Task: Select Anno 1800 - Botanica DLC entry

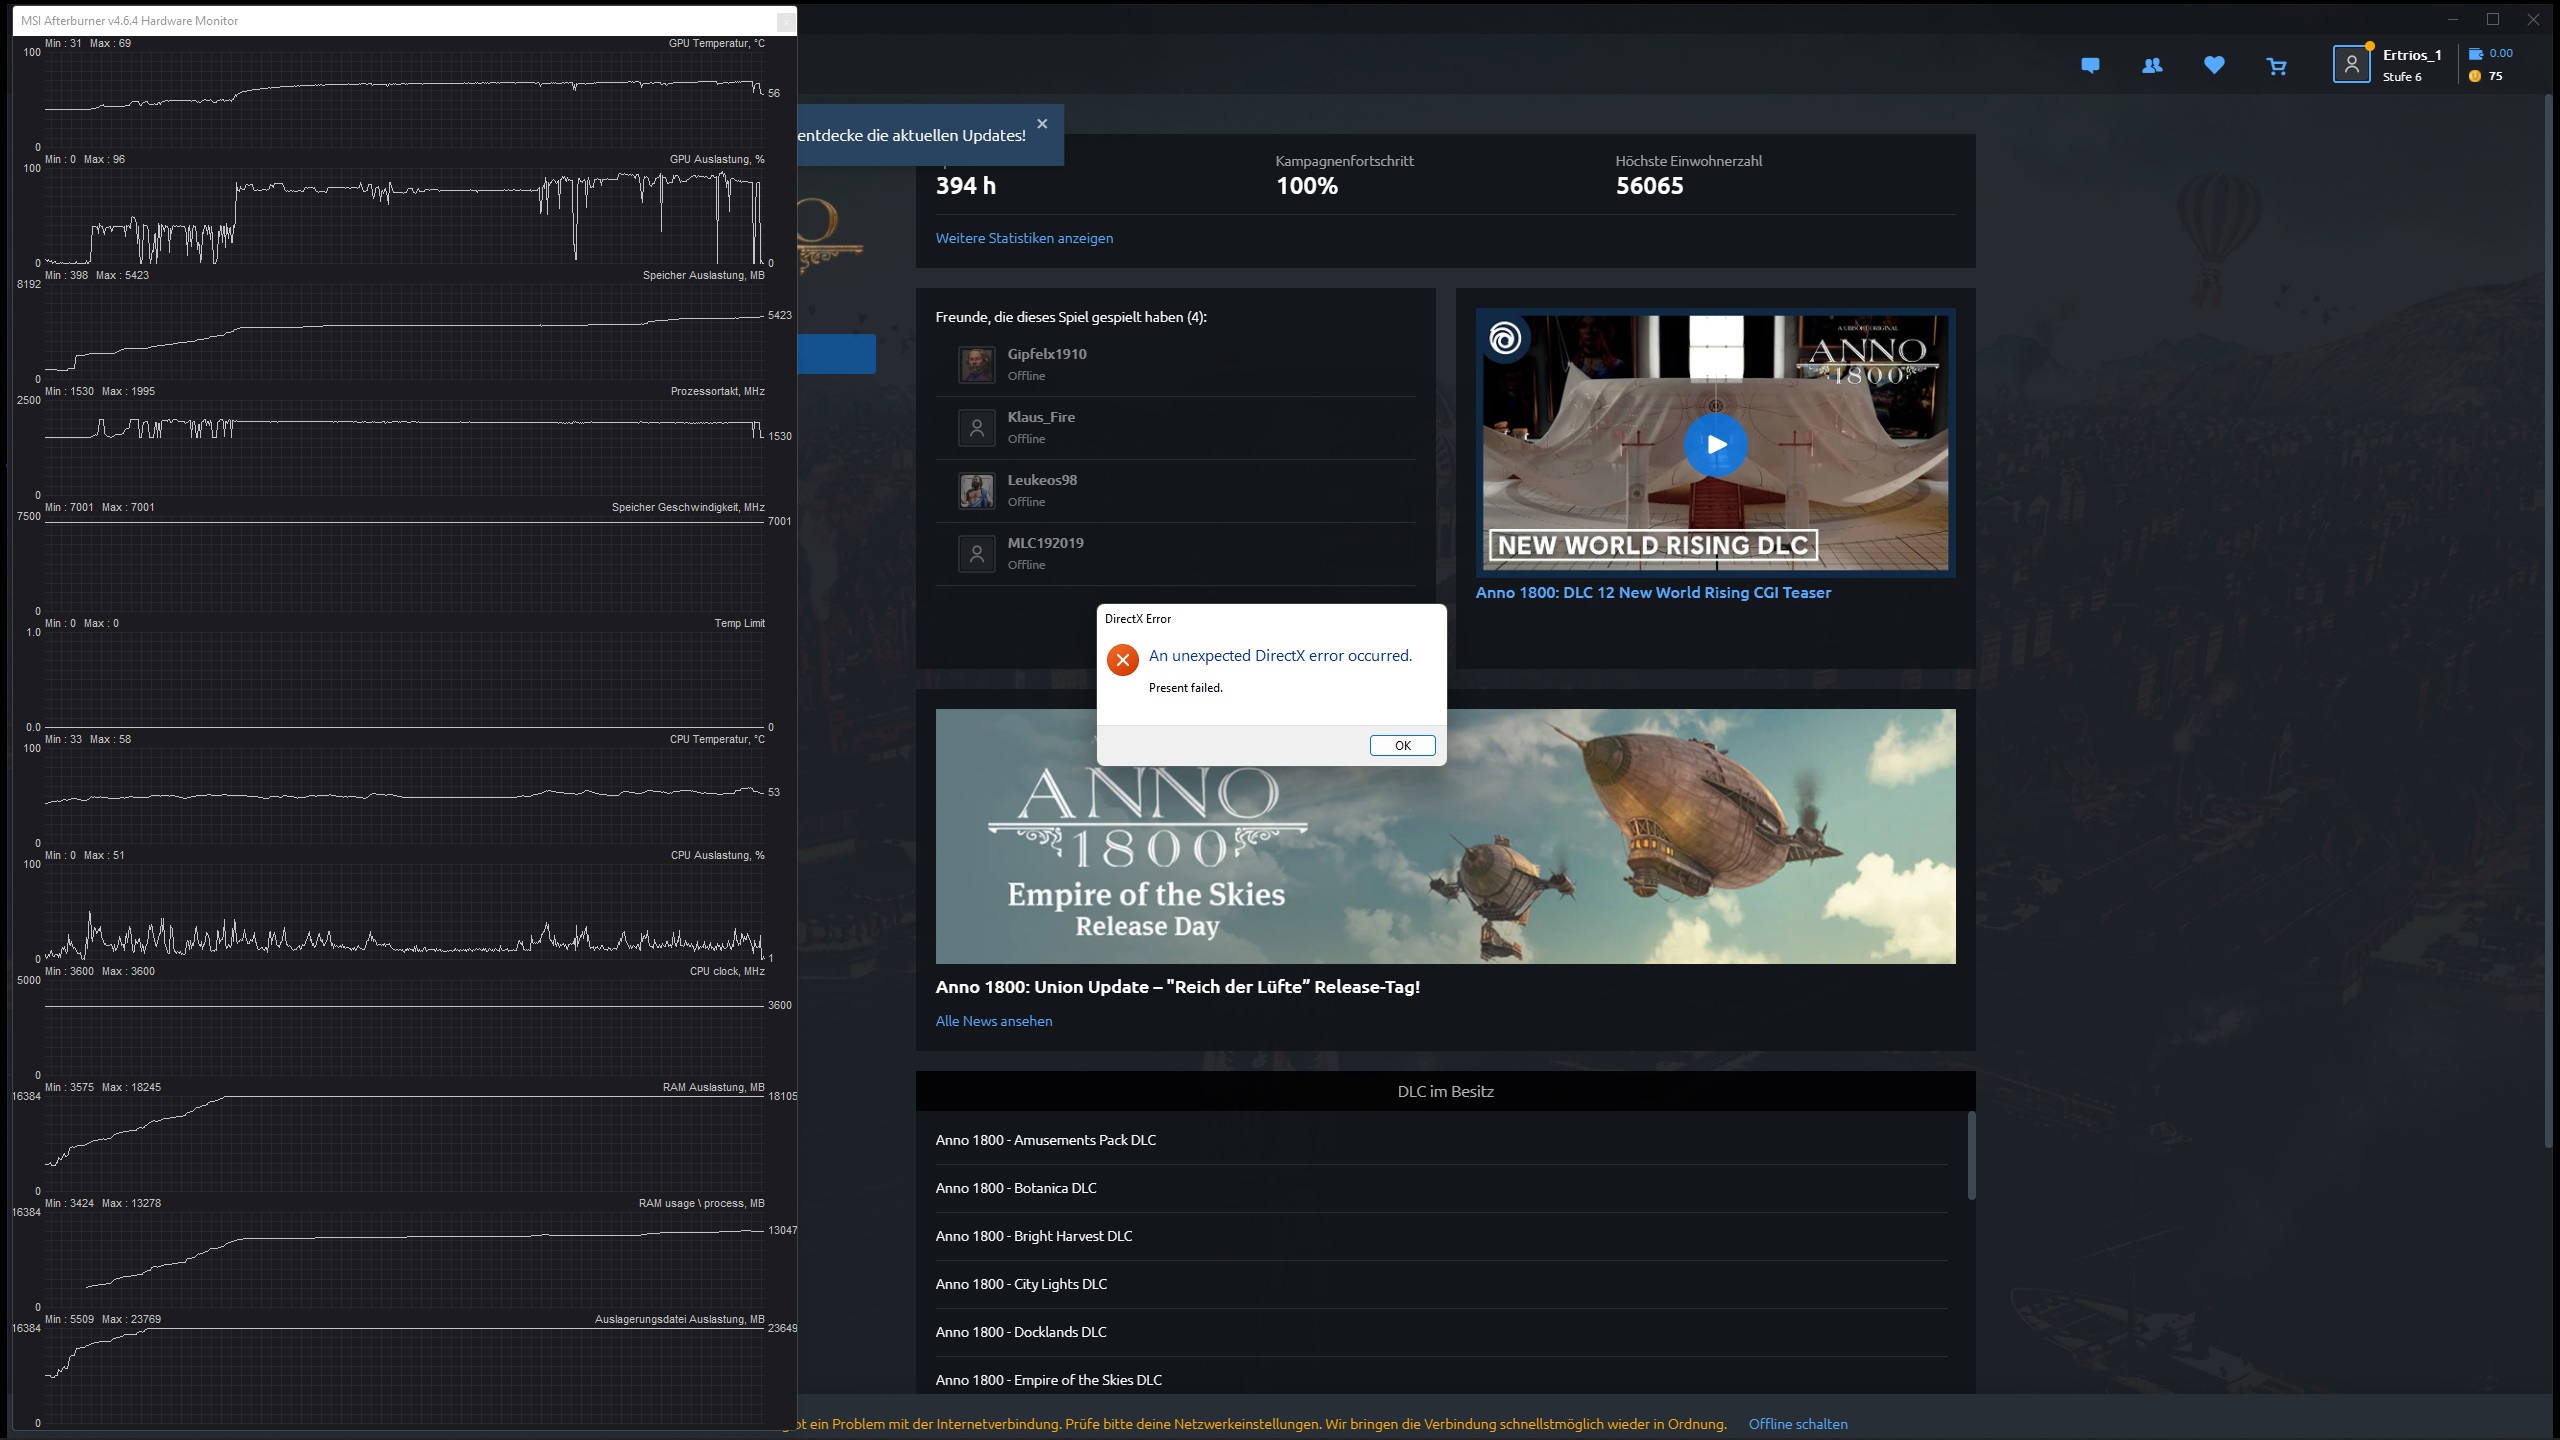Action: [x=1016, y=1188]
